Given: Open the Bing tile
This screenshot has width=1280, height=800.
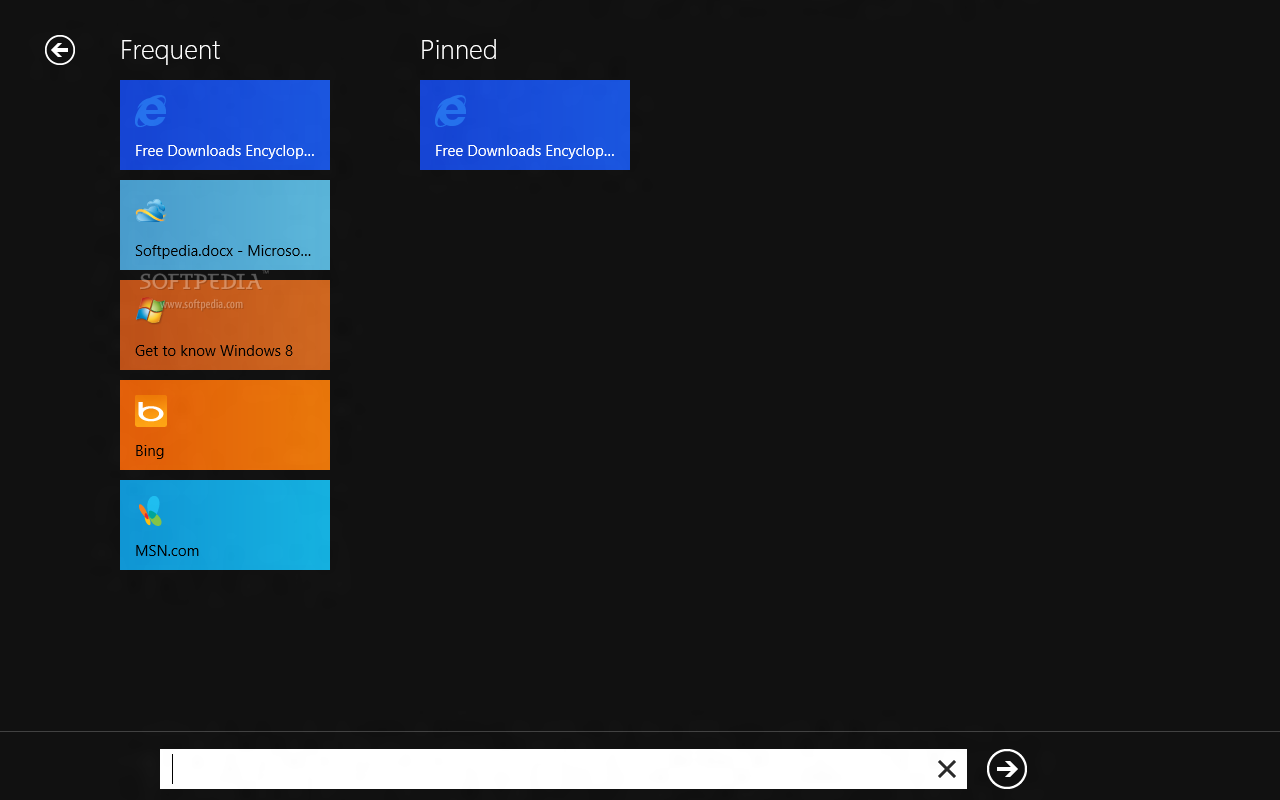Looking at the screenshot, I should coord(225,425).
